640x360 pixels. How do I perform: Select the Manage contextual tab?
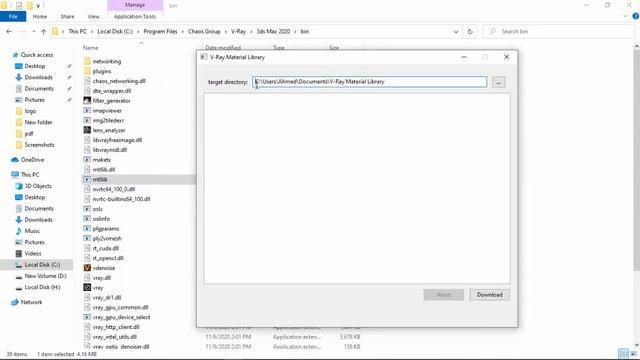135,5
